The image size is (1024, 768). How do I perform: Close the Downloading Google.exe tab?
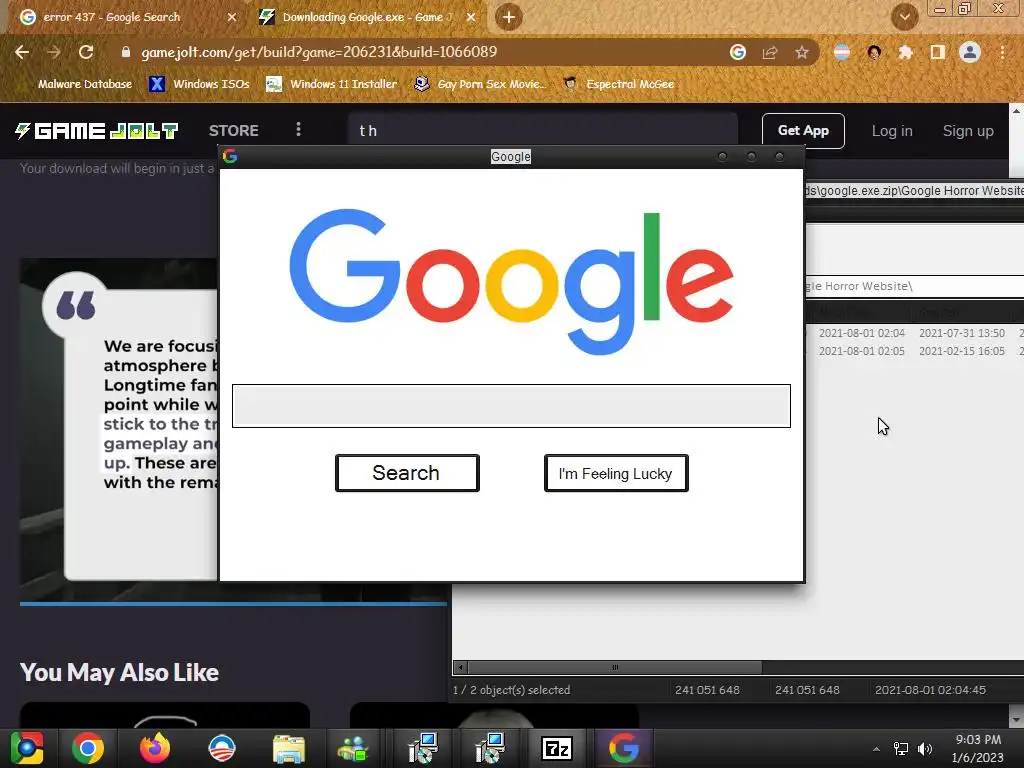471,17
